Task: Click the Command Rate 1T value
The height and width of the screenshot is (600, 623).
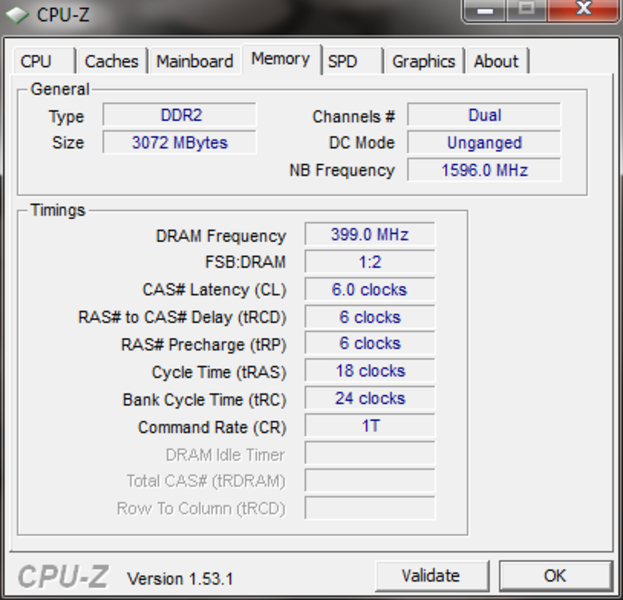Action: pos(370,426)
